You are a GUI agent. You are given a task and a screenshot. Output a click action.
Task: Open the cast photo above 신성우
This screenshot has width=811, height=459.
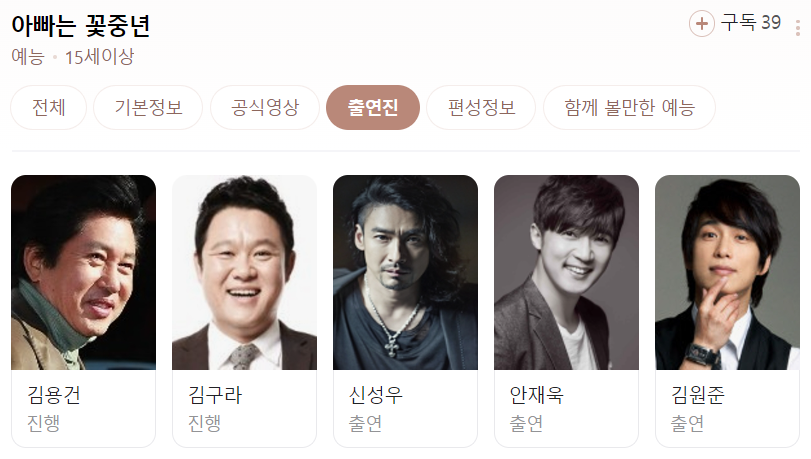pyautogui.click(x=406, y=272)
